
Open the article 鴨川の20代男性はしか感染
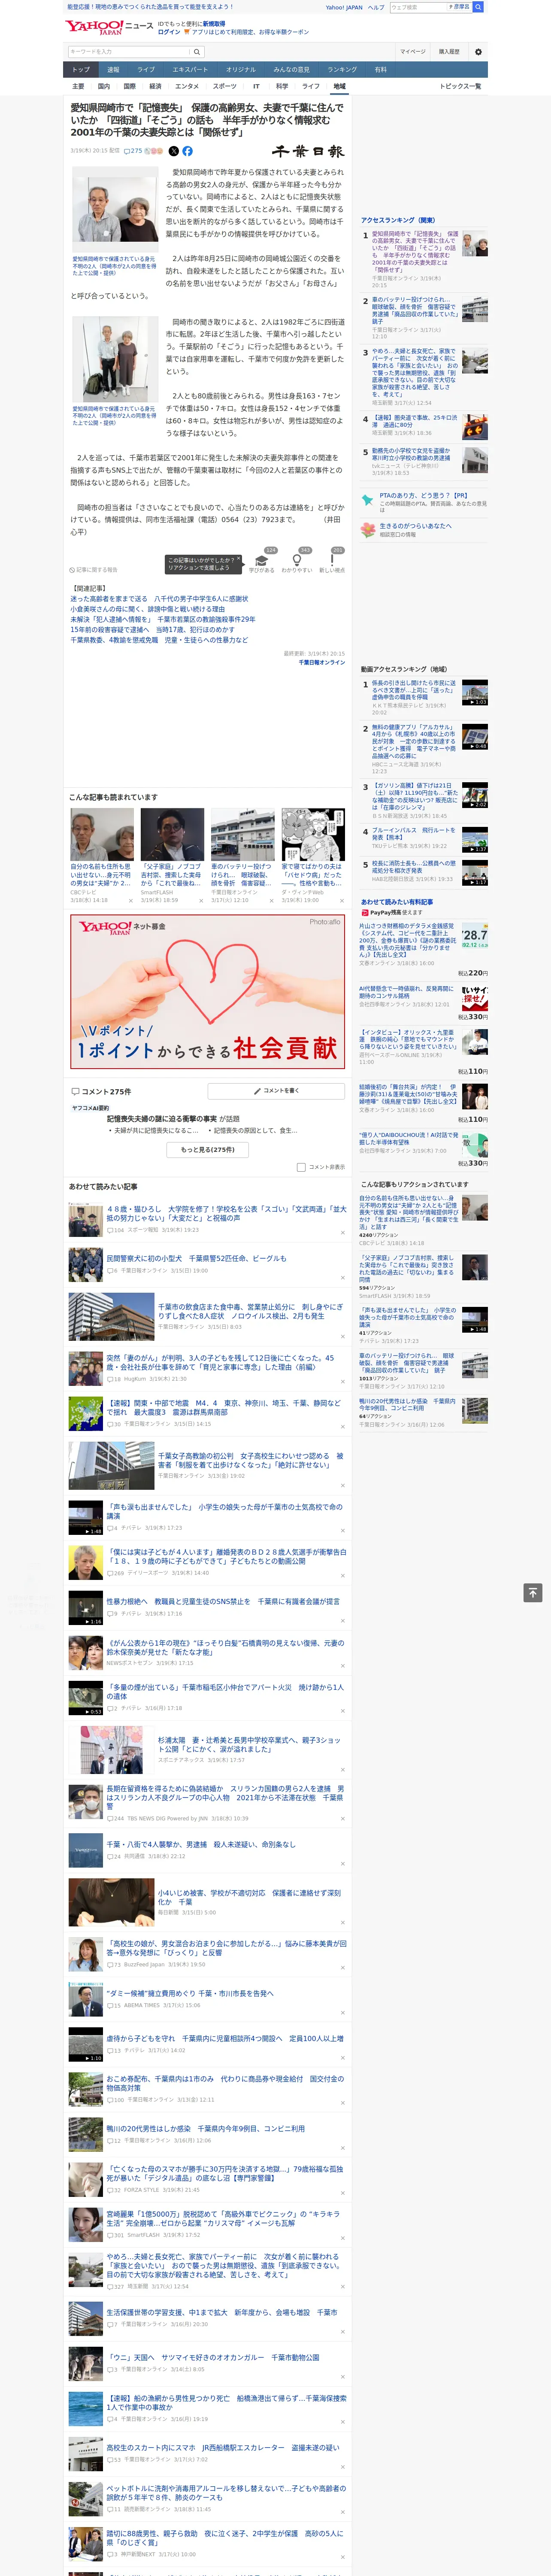tap(206, 2128)
